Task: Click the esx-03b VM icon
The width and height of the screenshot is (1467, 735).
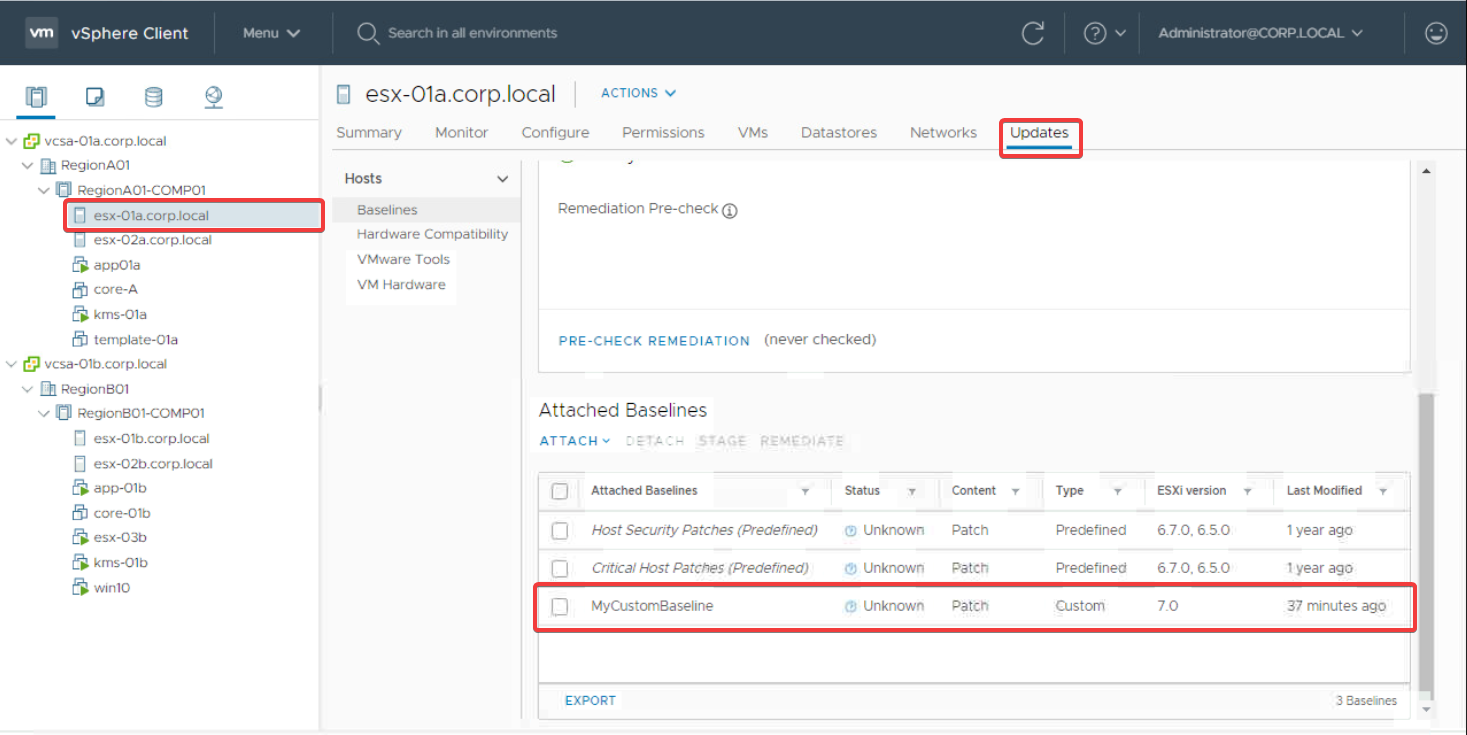Action: click(x=81, y=538)
